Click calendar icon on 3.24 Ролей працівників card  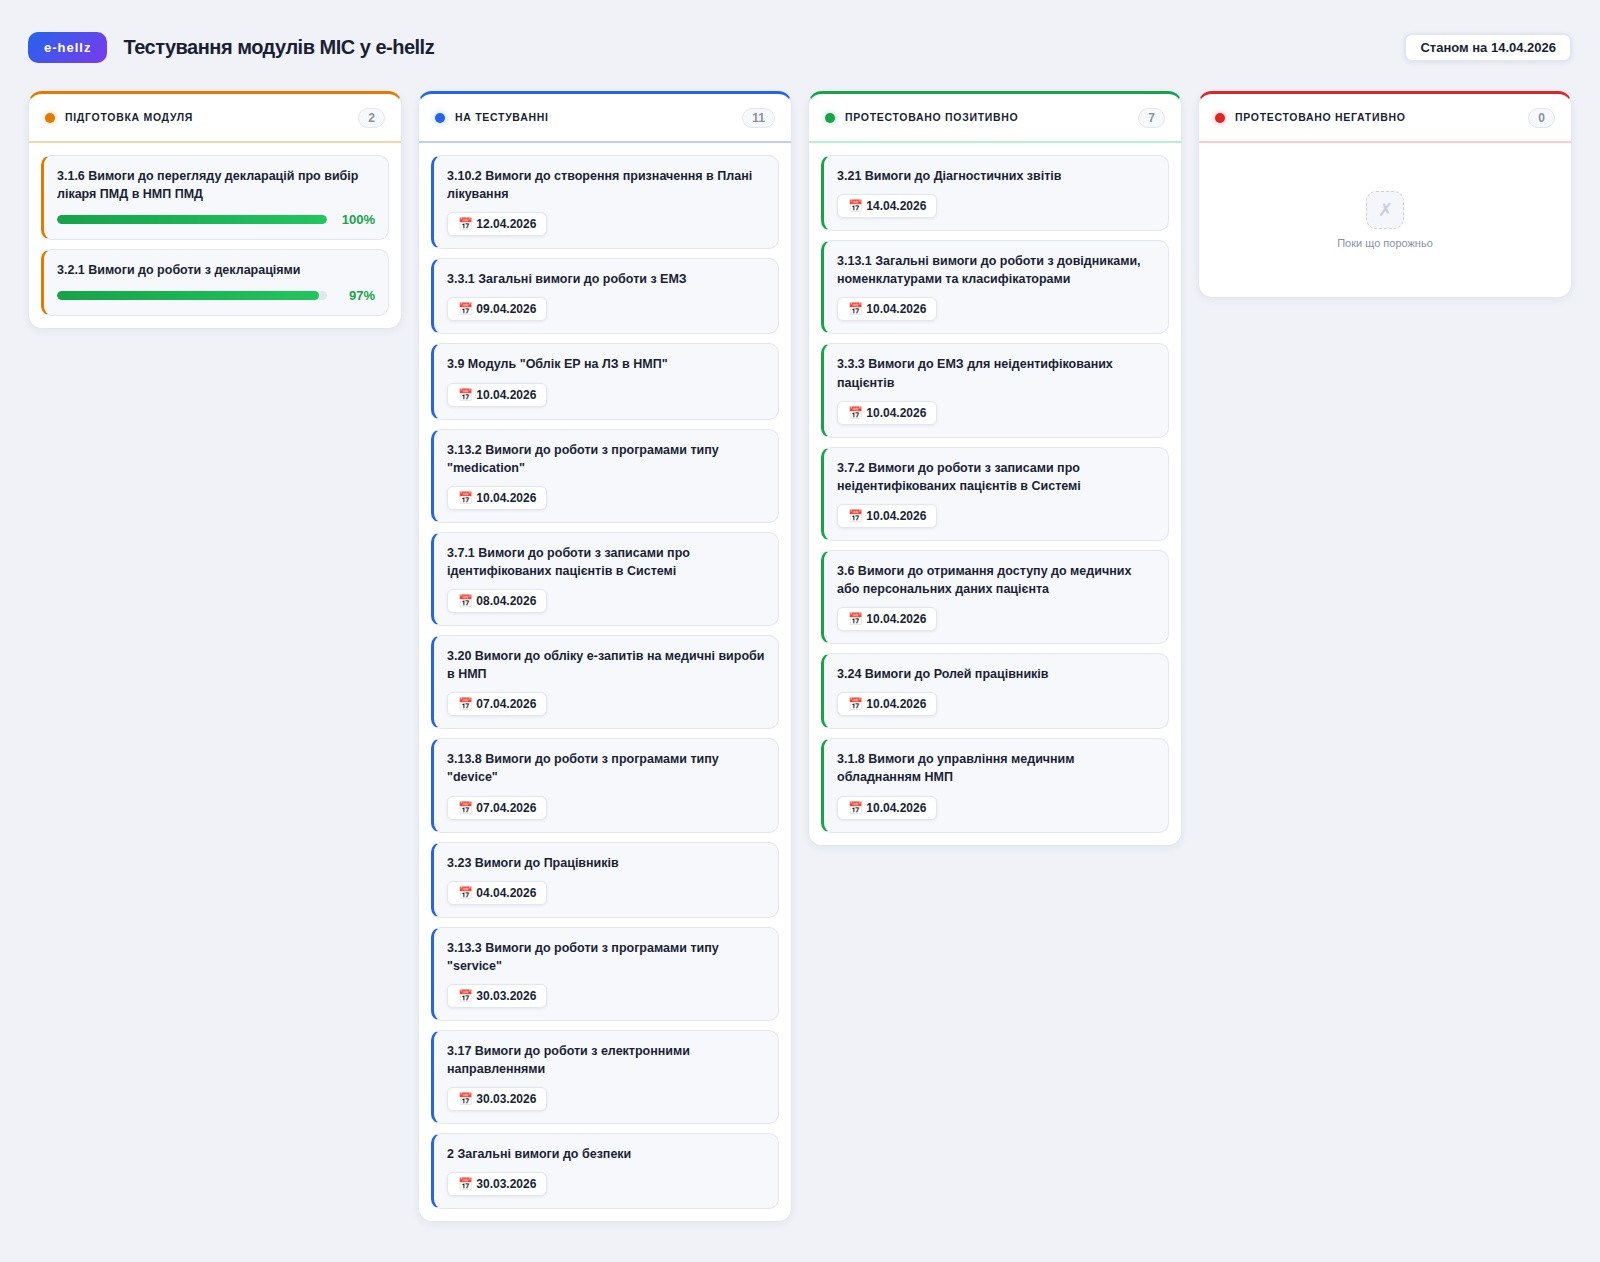(855, 704)
